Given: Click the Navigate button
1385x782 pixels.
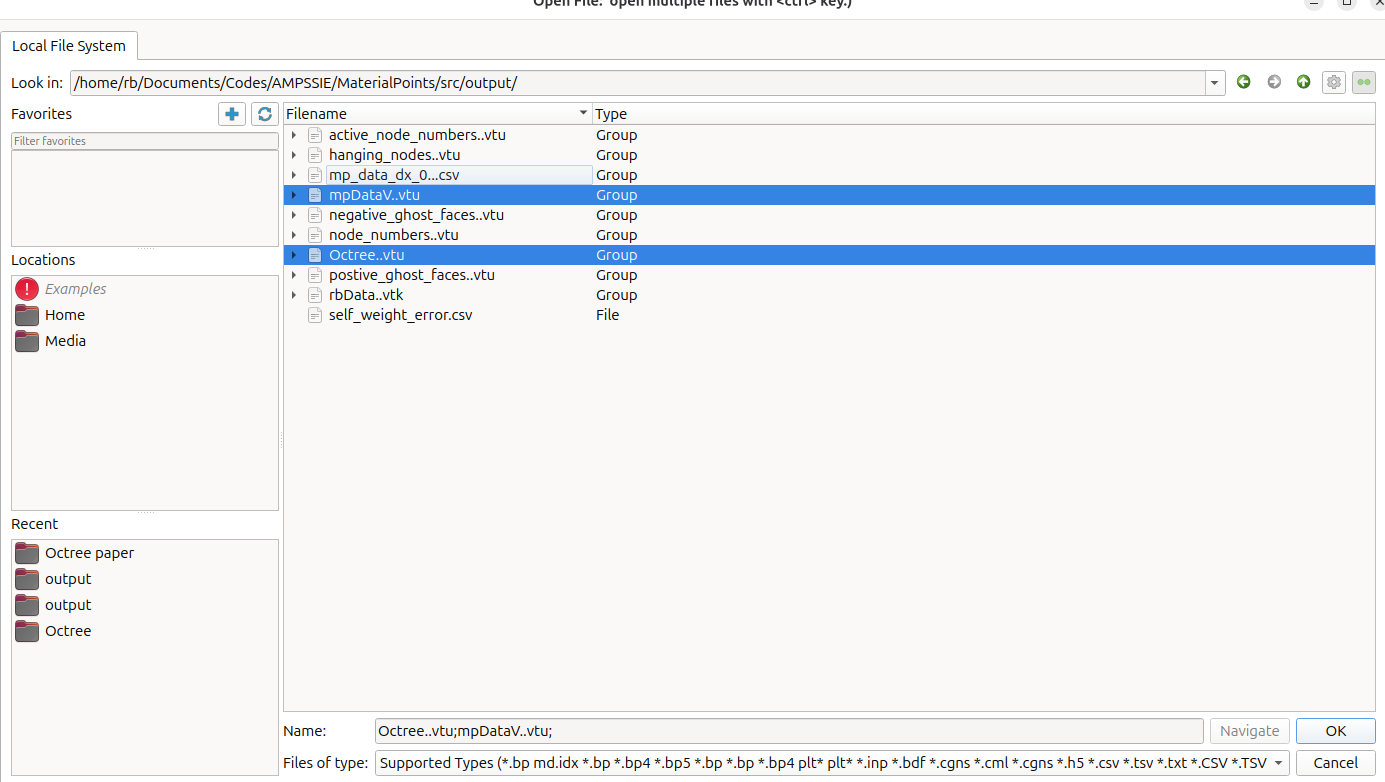Looking at the screenshot, I should tap(1249, 731).
